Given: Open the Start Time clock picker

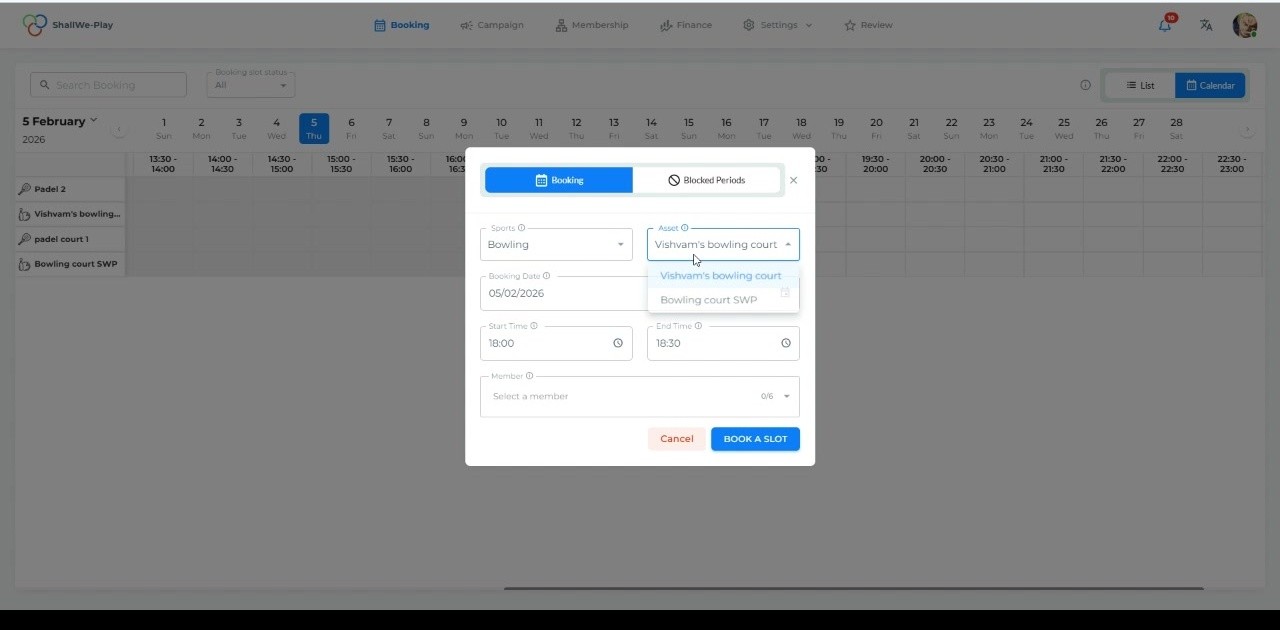Looking at the screenshot, I should tap(618, 343).
